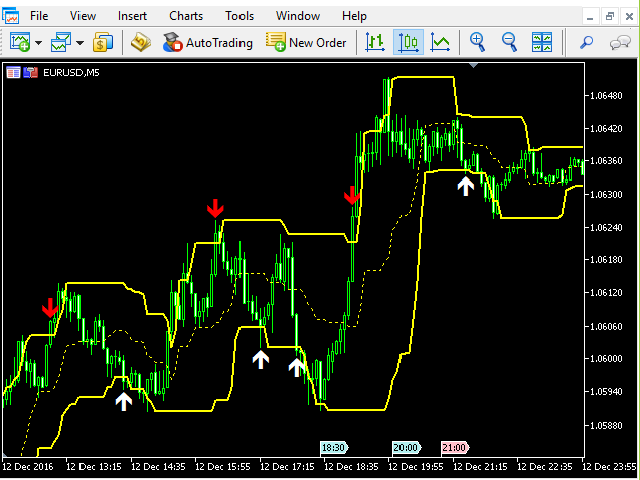Open the View menu
640x480 pixels.
coord(82,16)
